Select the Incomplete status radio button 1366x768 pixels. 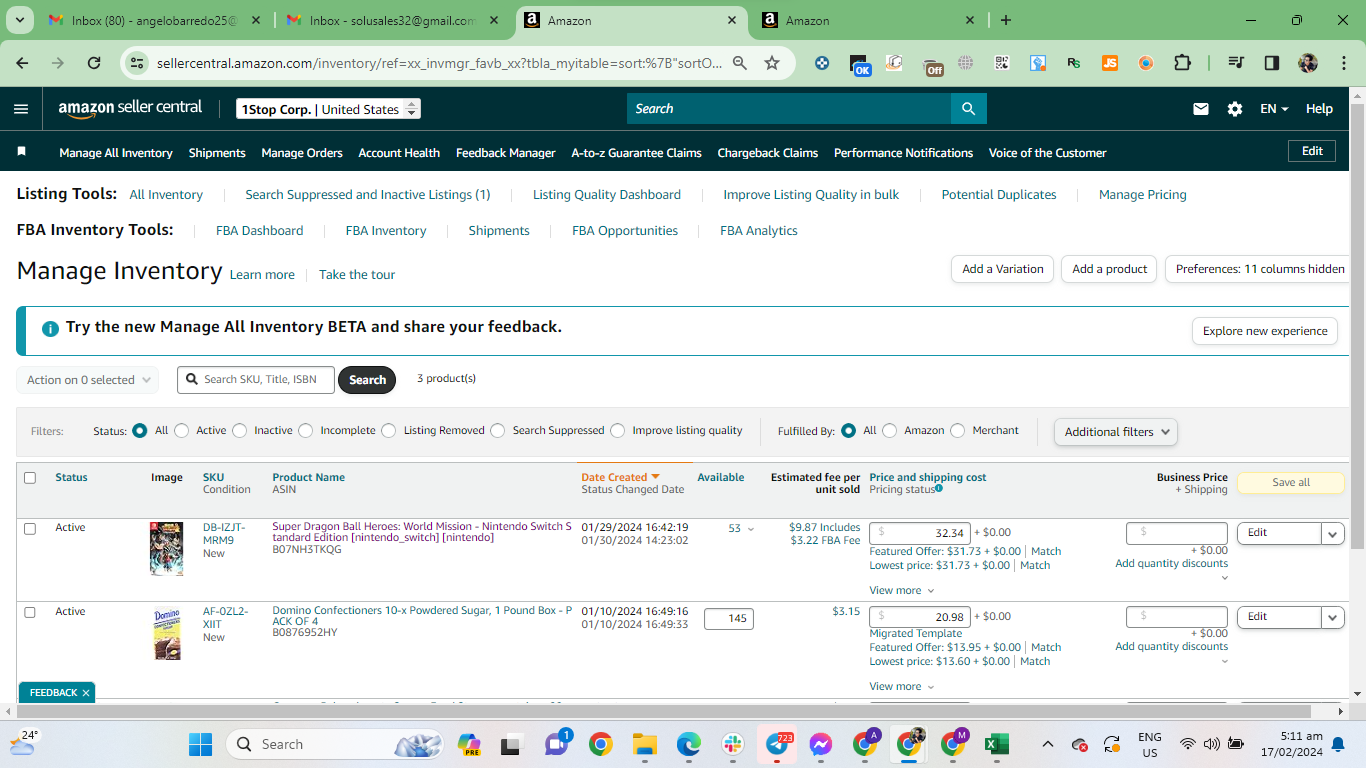306,431
